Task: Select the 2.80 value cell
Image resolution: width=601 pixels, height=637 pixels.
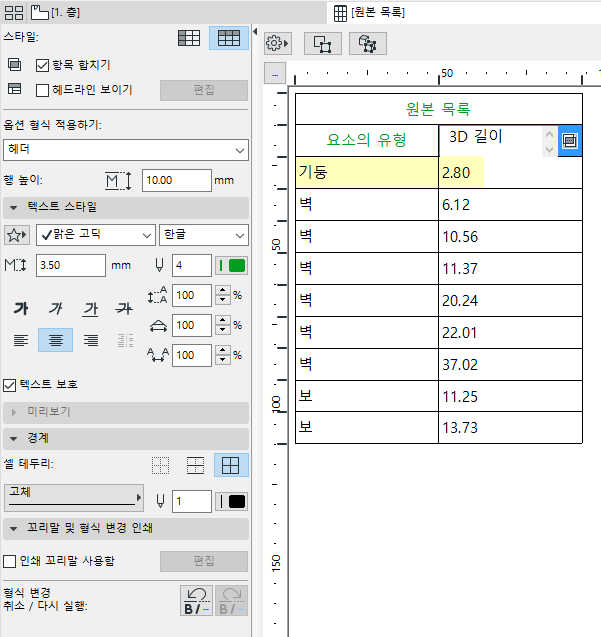Action: tap(510, 173)
